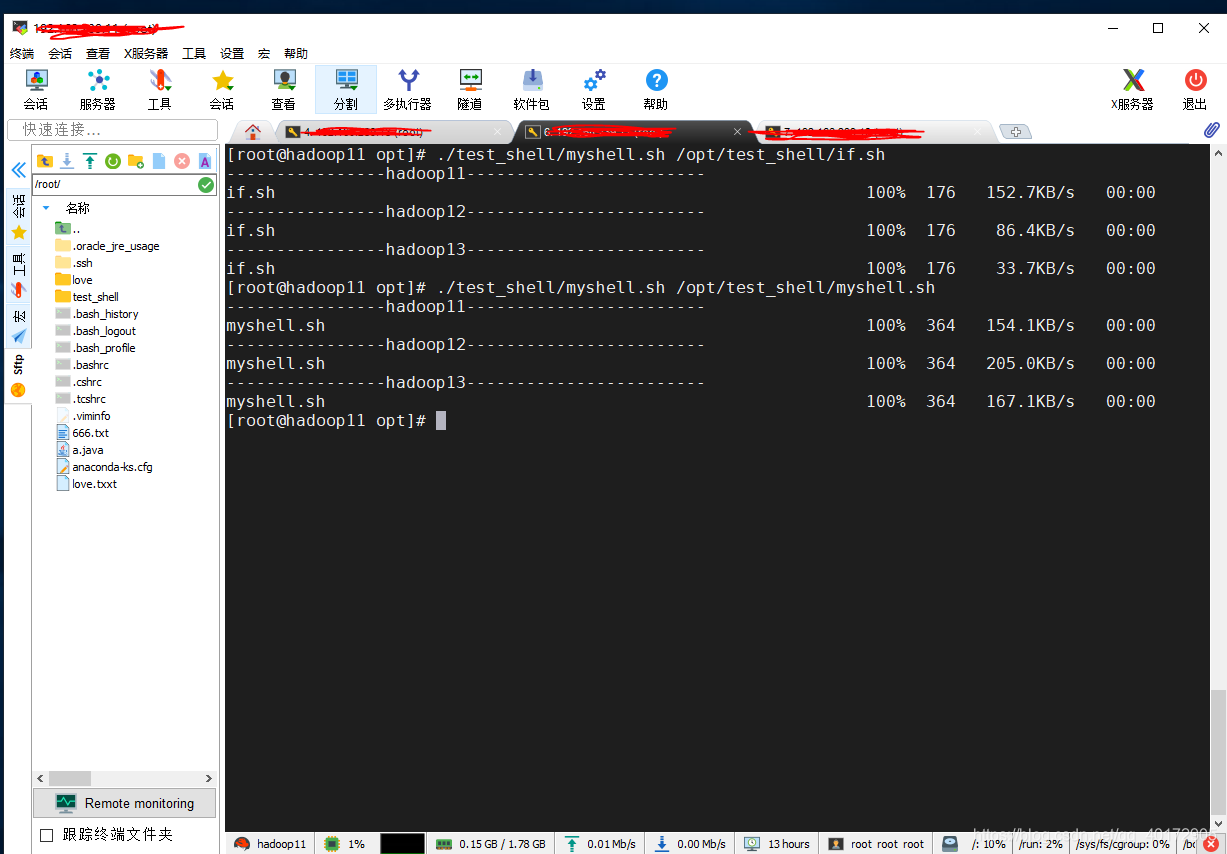
Task: Create new folder via SFTP toolbar icon
Action: tap(136, 161)
